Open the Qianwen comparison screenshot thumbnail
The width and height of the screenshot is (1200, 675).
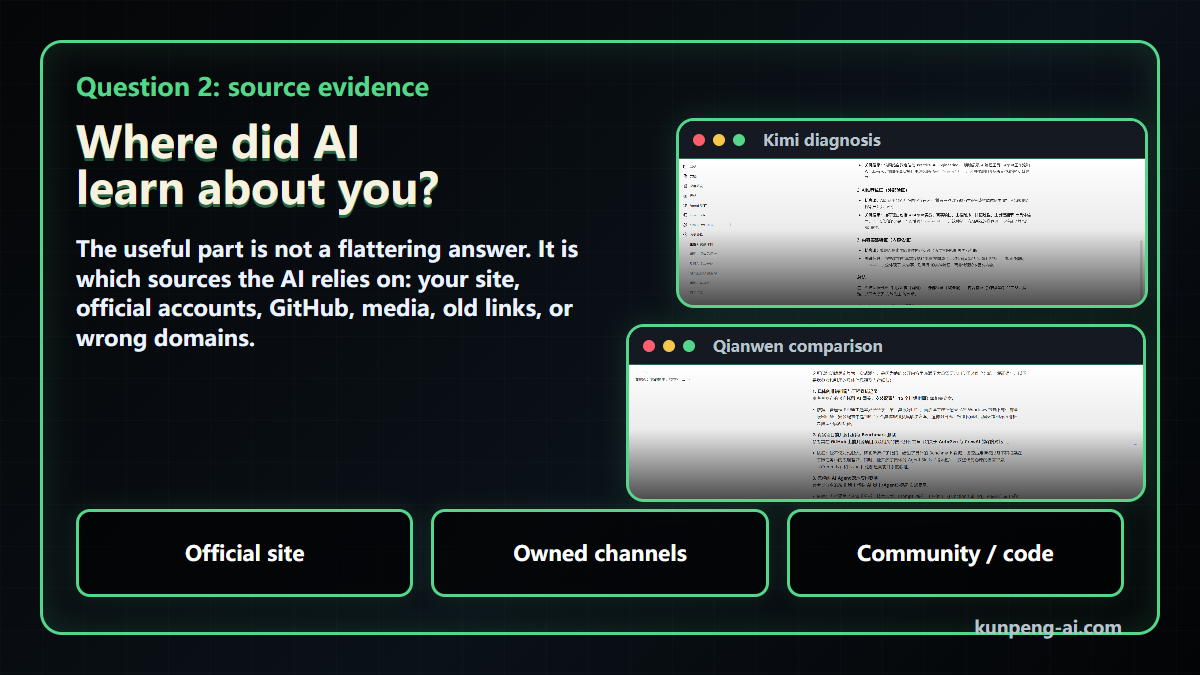[886, 432]
